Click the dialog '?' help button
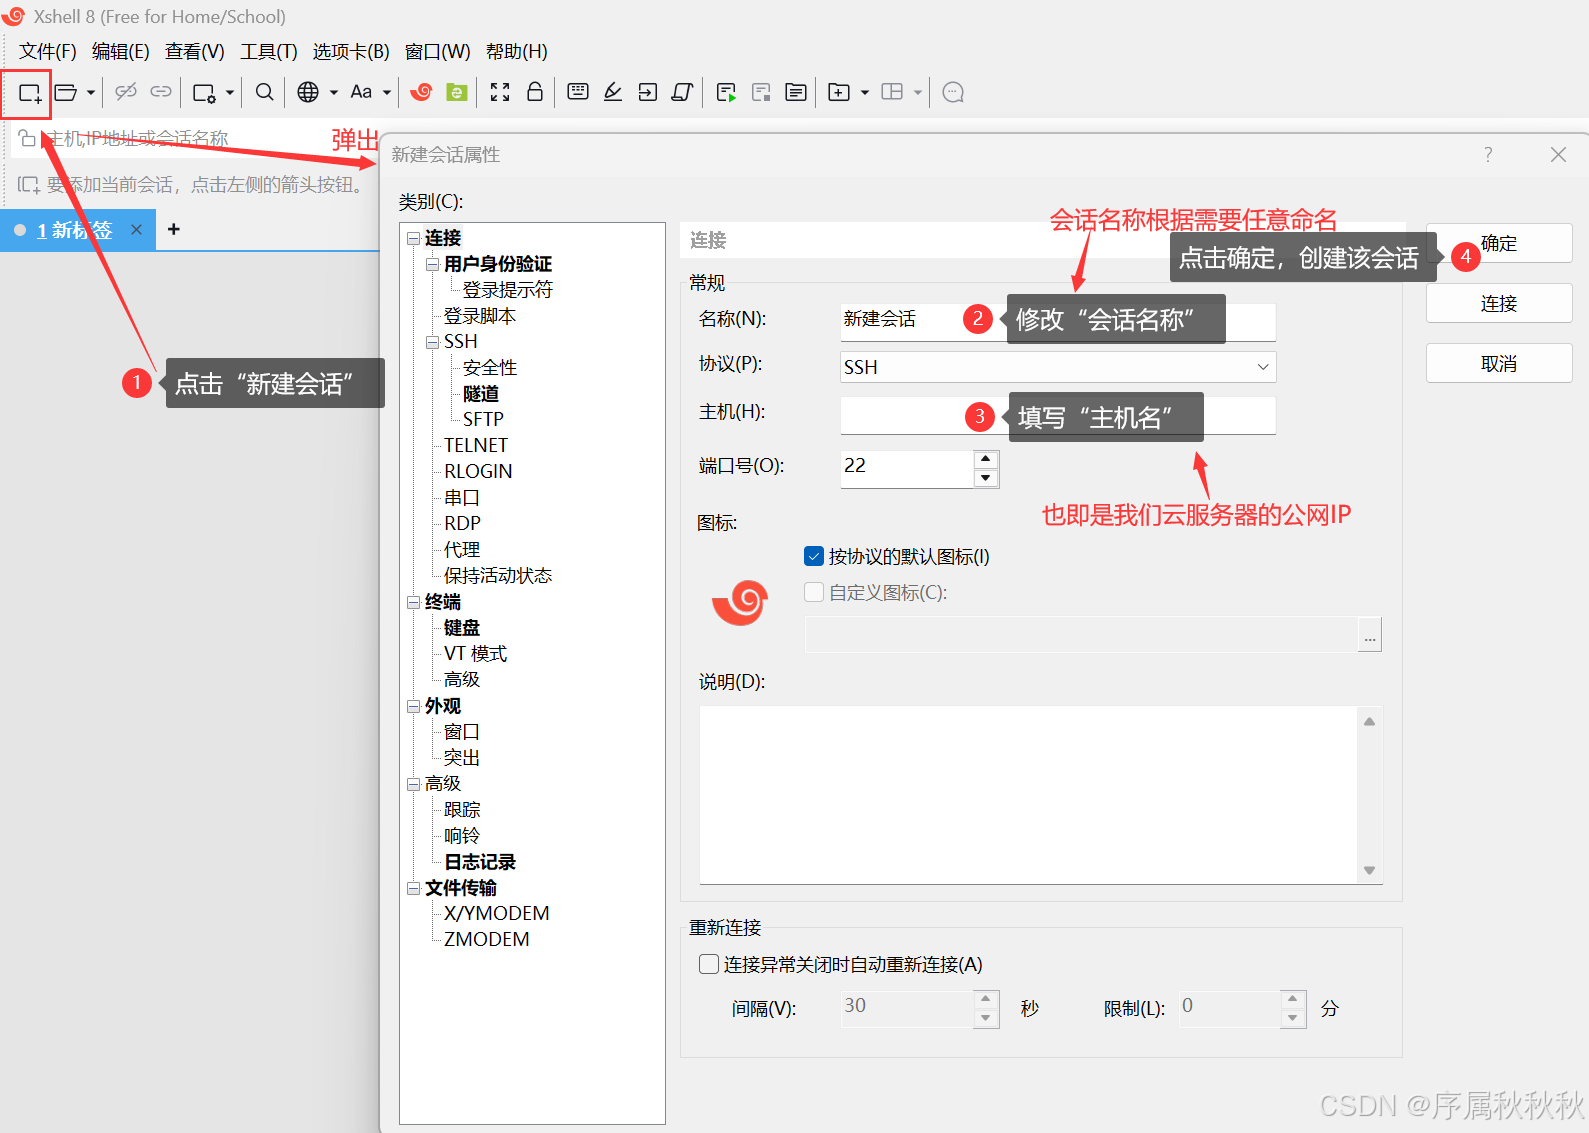The width and height of the screenshot is (1589, 1133). [1488, 155]
